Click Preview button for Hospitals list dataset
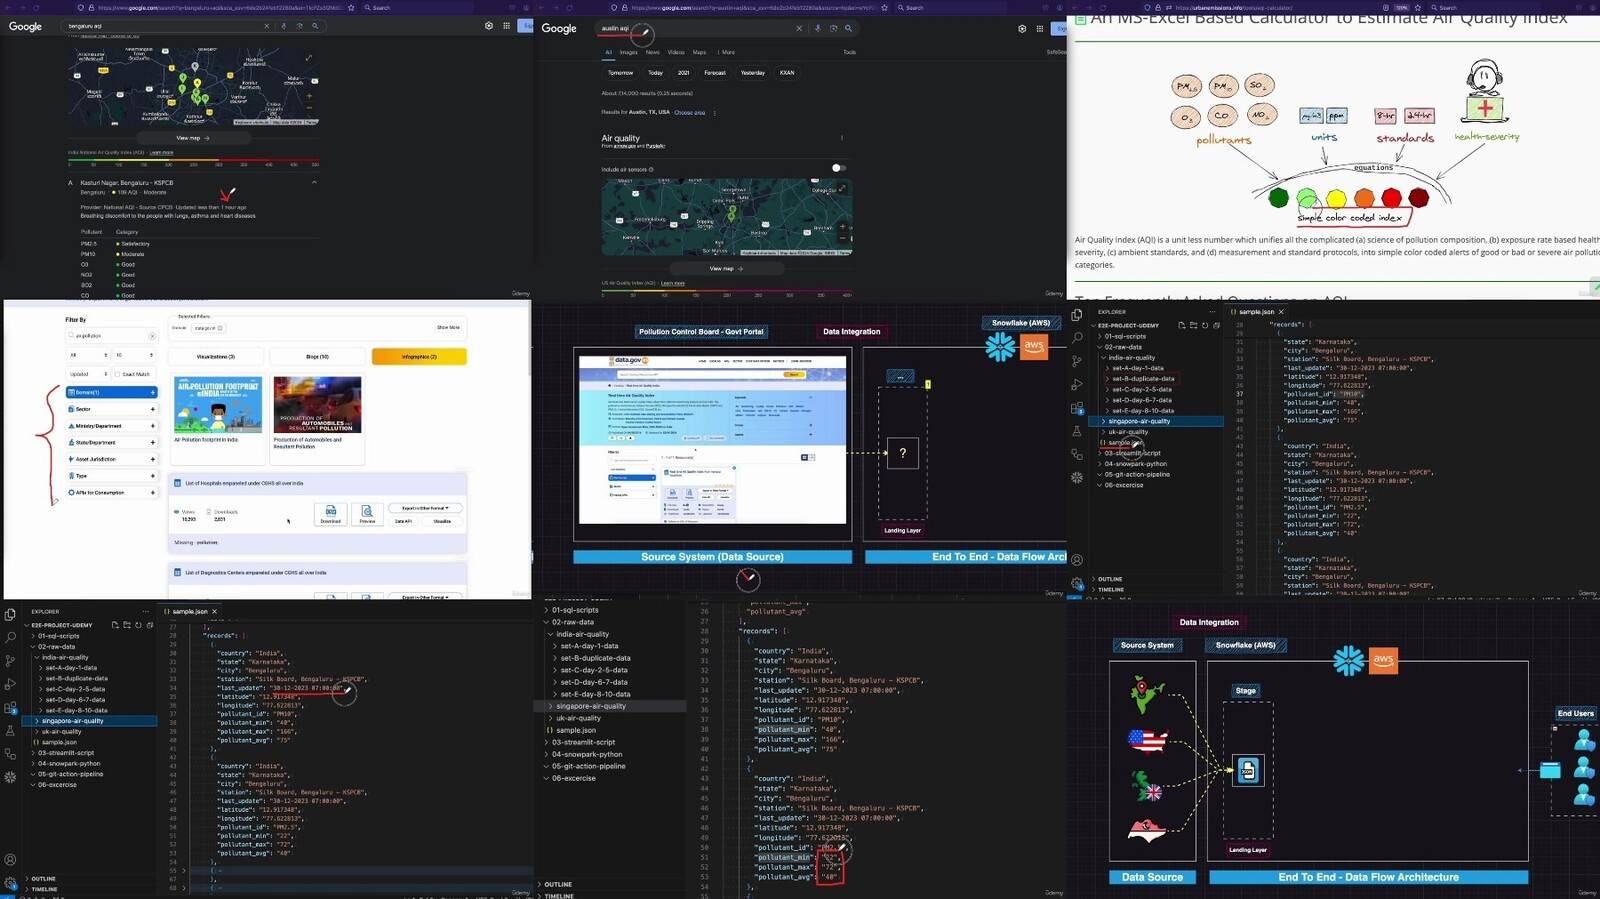The width and height of the screenshot is (1600, 899). pyautogui.click(x=367, y=513)
